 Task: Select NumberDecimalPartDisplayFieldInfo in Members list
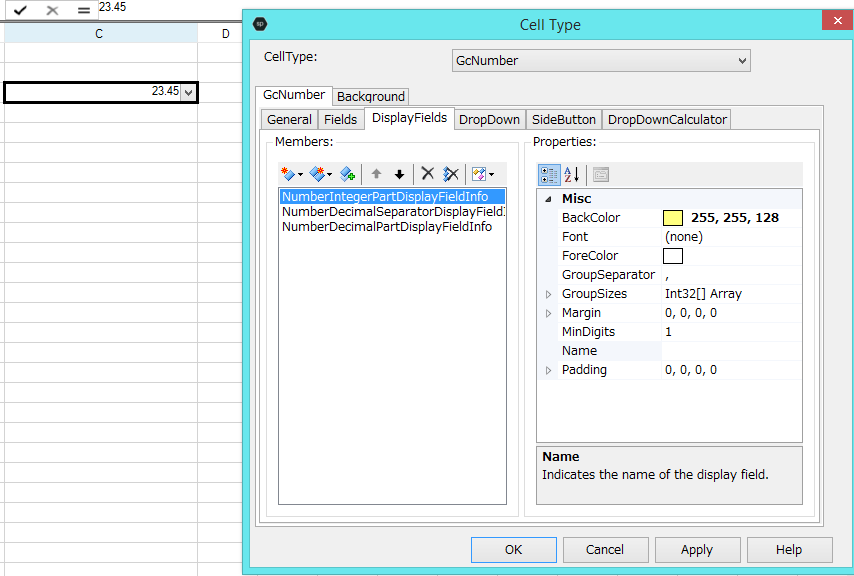(387, 227)
